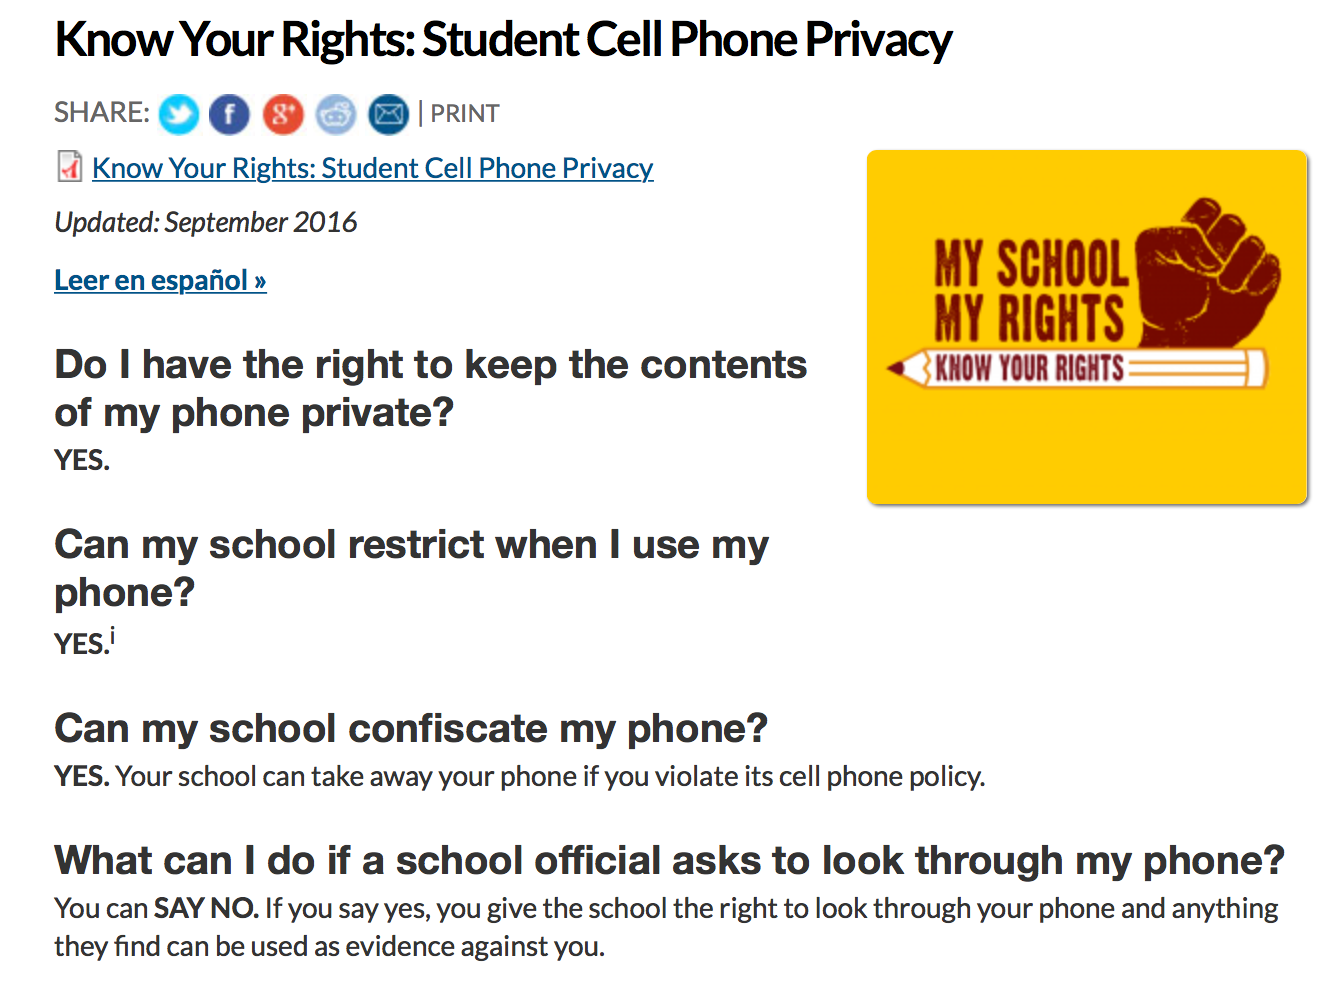Print the page using PRINT

[465, 114]
